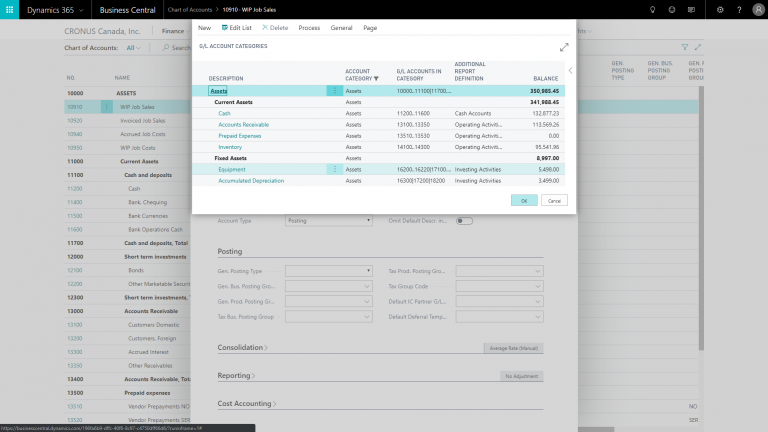Open Page menu
768x432 pixels.
pyautogui.click(x=370, y=28)
